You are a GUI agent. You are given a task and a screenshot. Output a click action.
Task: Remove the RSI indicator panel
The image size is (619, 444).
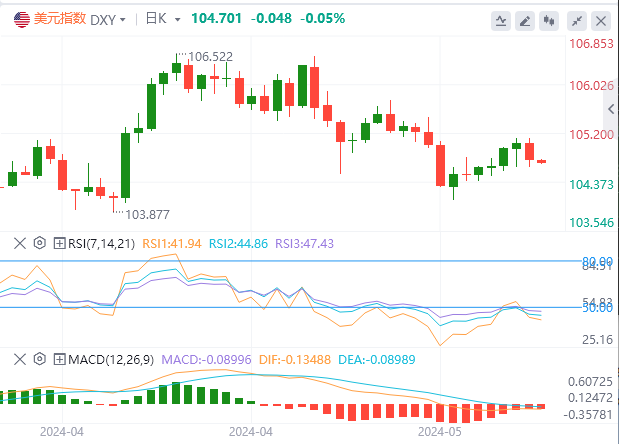click(x=21, y=242)
